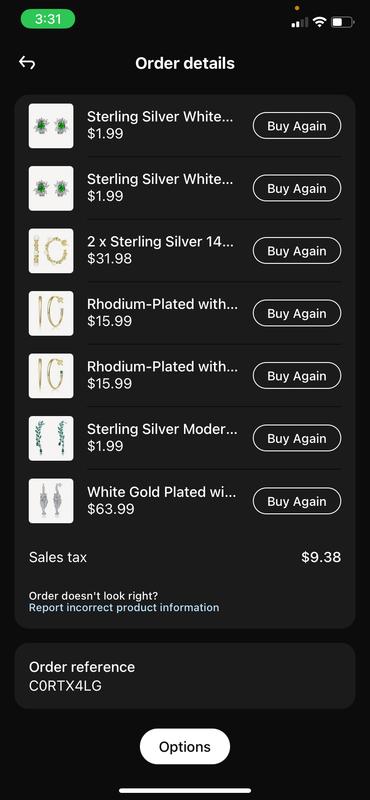View the gold hoop earrings set thumbnail

click(x=51, y=251)
